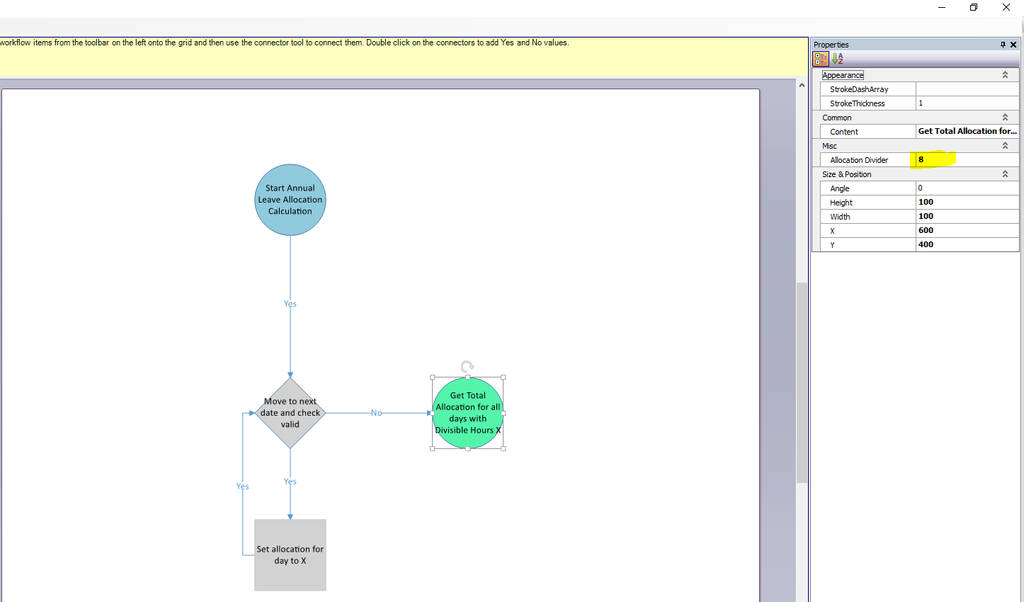Collapse the Misc property section
Screen dimensions: 1024x602
(x=1005, y=146)
